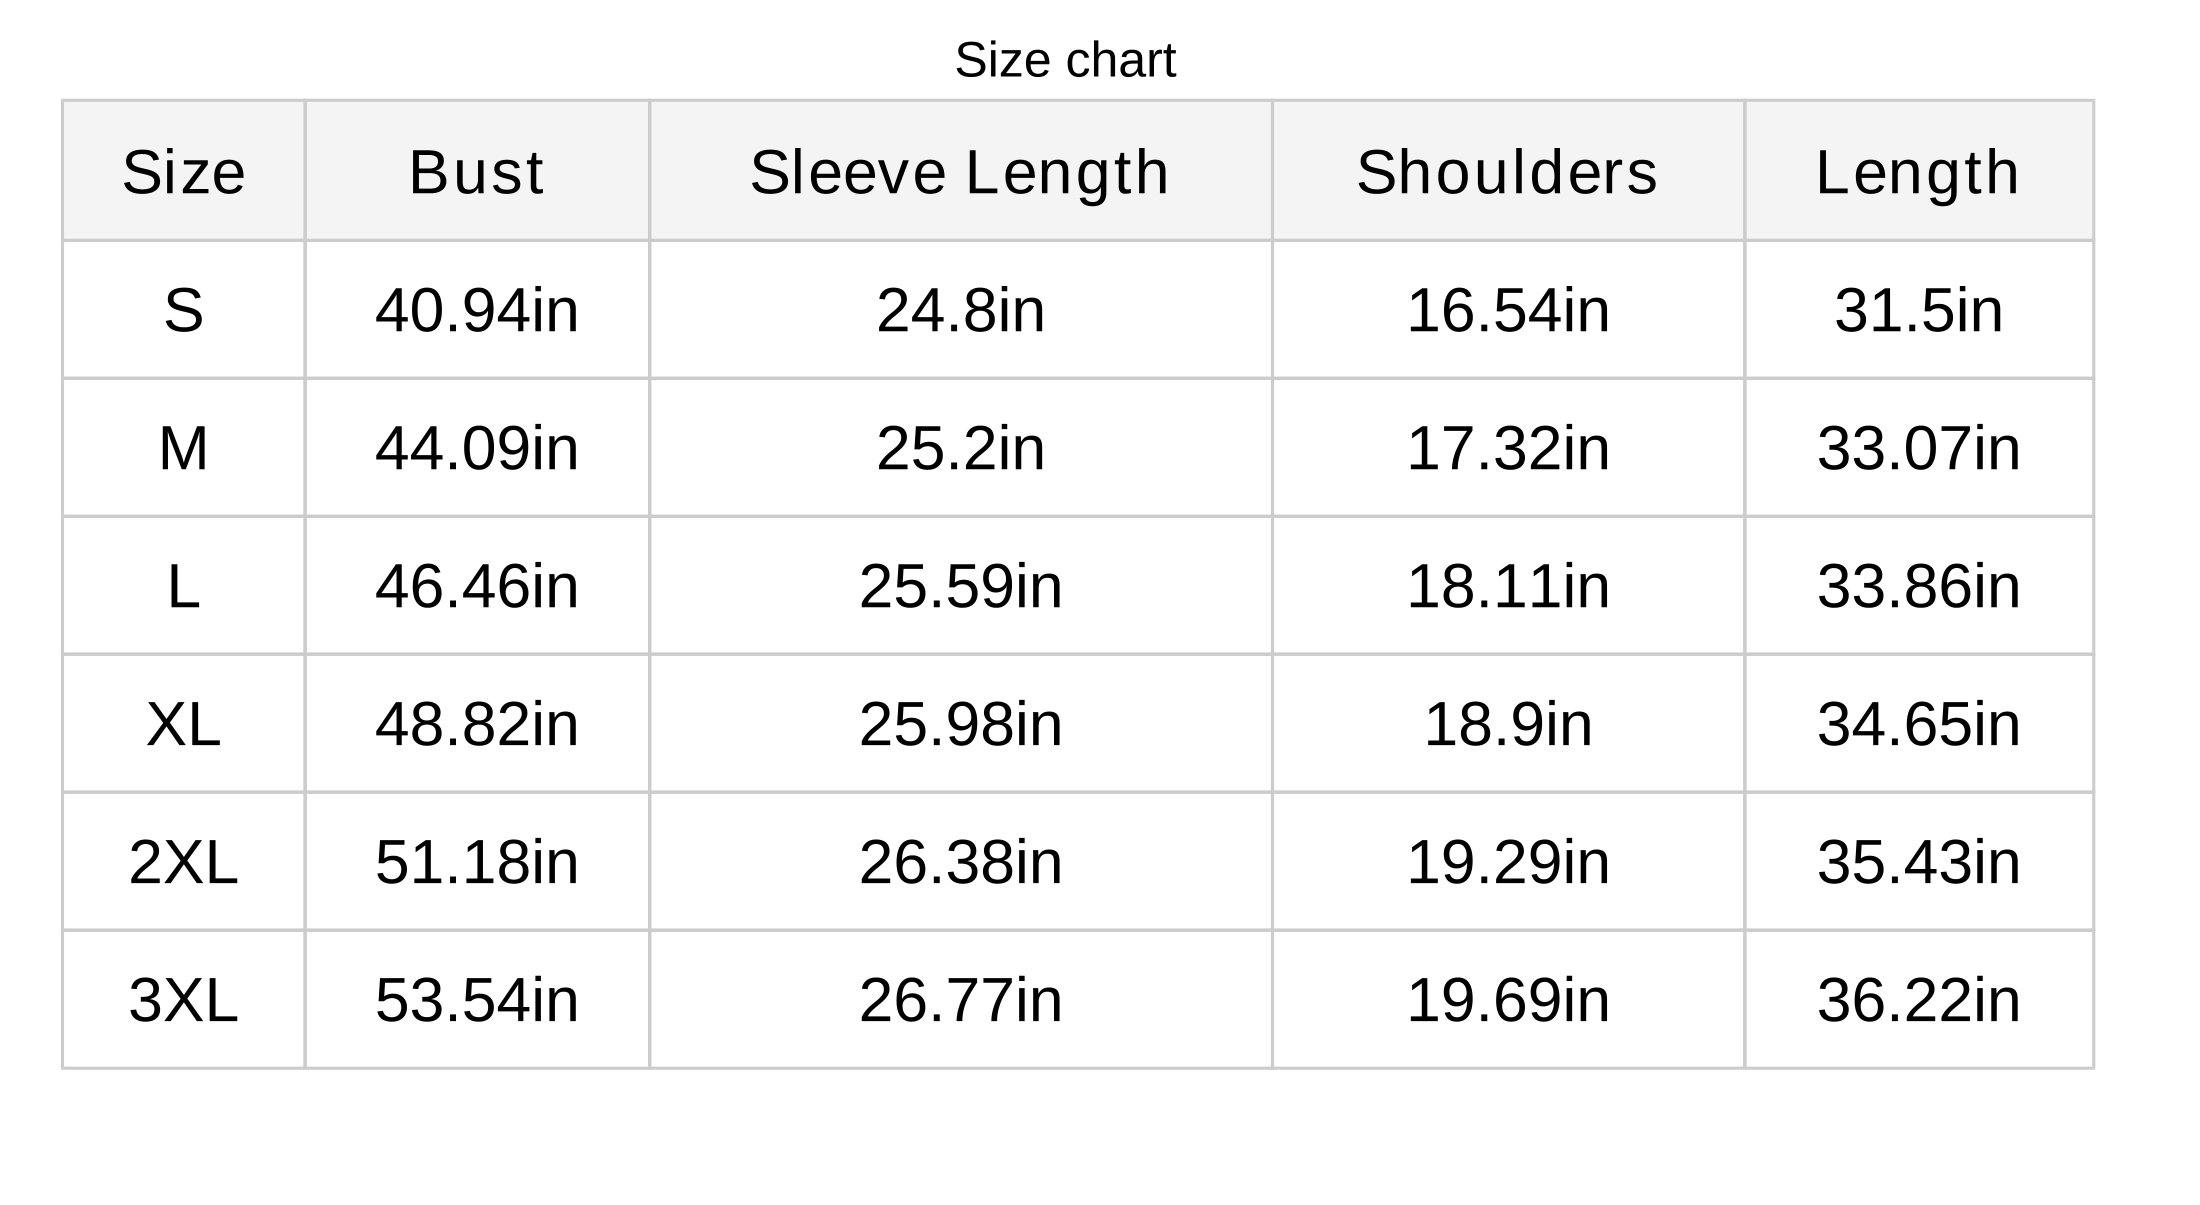Screen dimensions: 2200x1205
Task: Click the 51.18in bust cell
Action: (x=477, y=862)
